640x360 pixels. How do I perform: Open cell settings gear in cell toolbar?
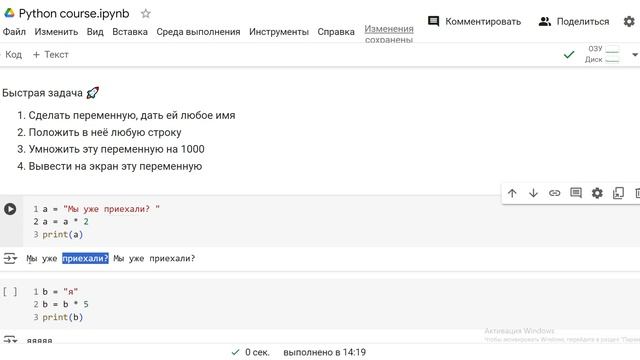597,193
